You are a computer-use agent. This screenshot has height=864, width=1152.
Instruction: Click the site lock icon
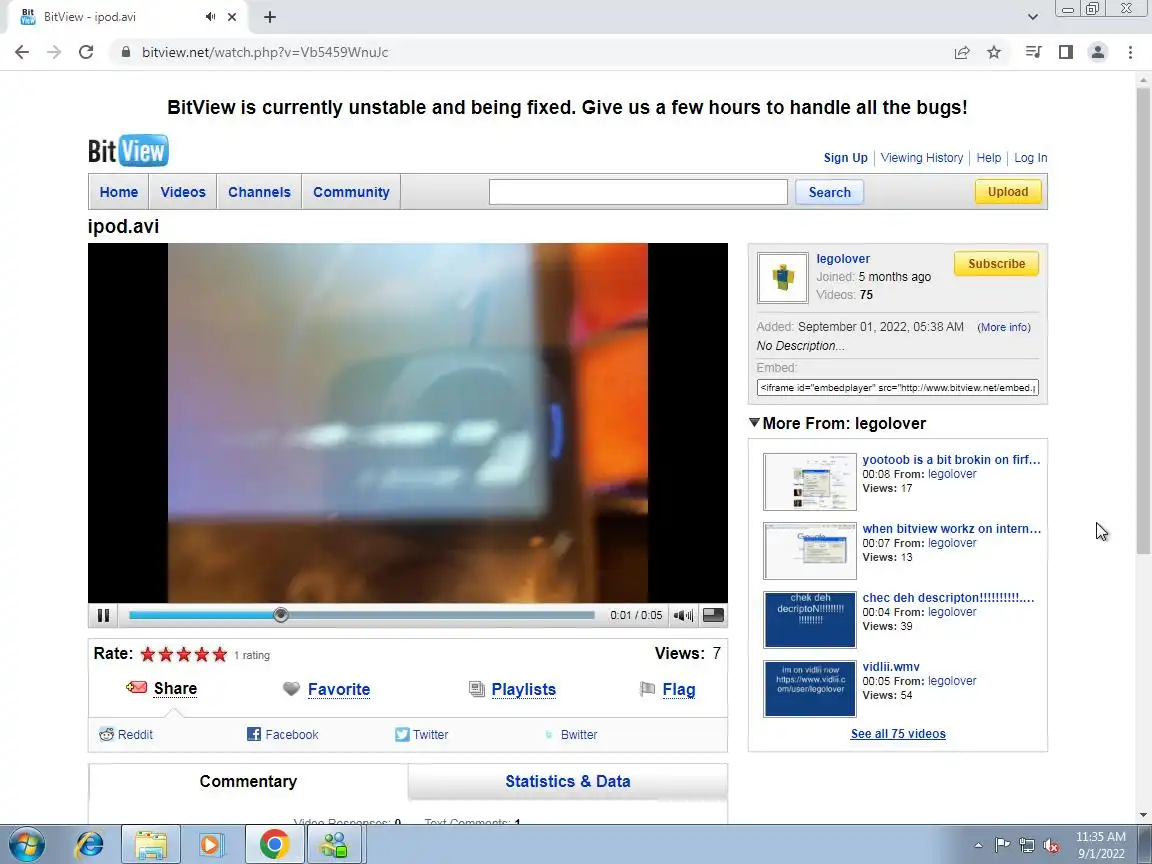tap(126, 52)
